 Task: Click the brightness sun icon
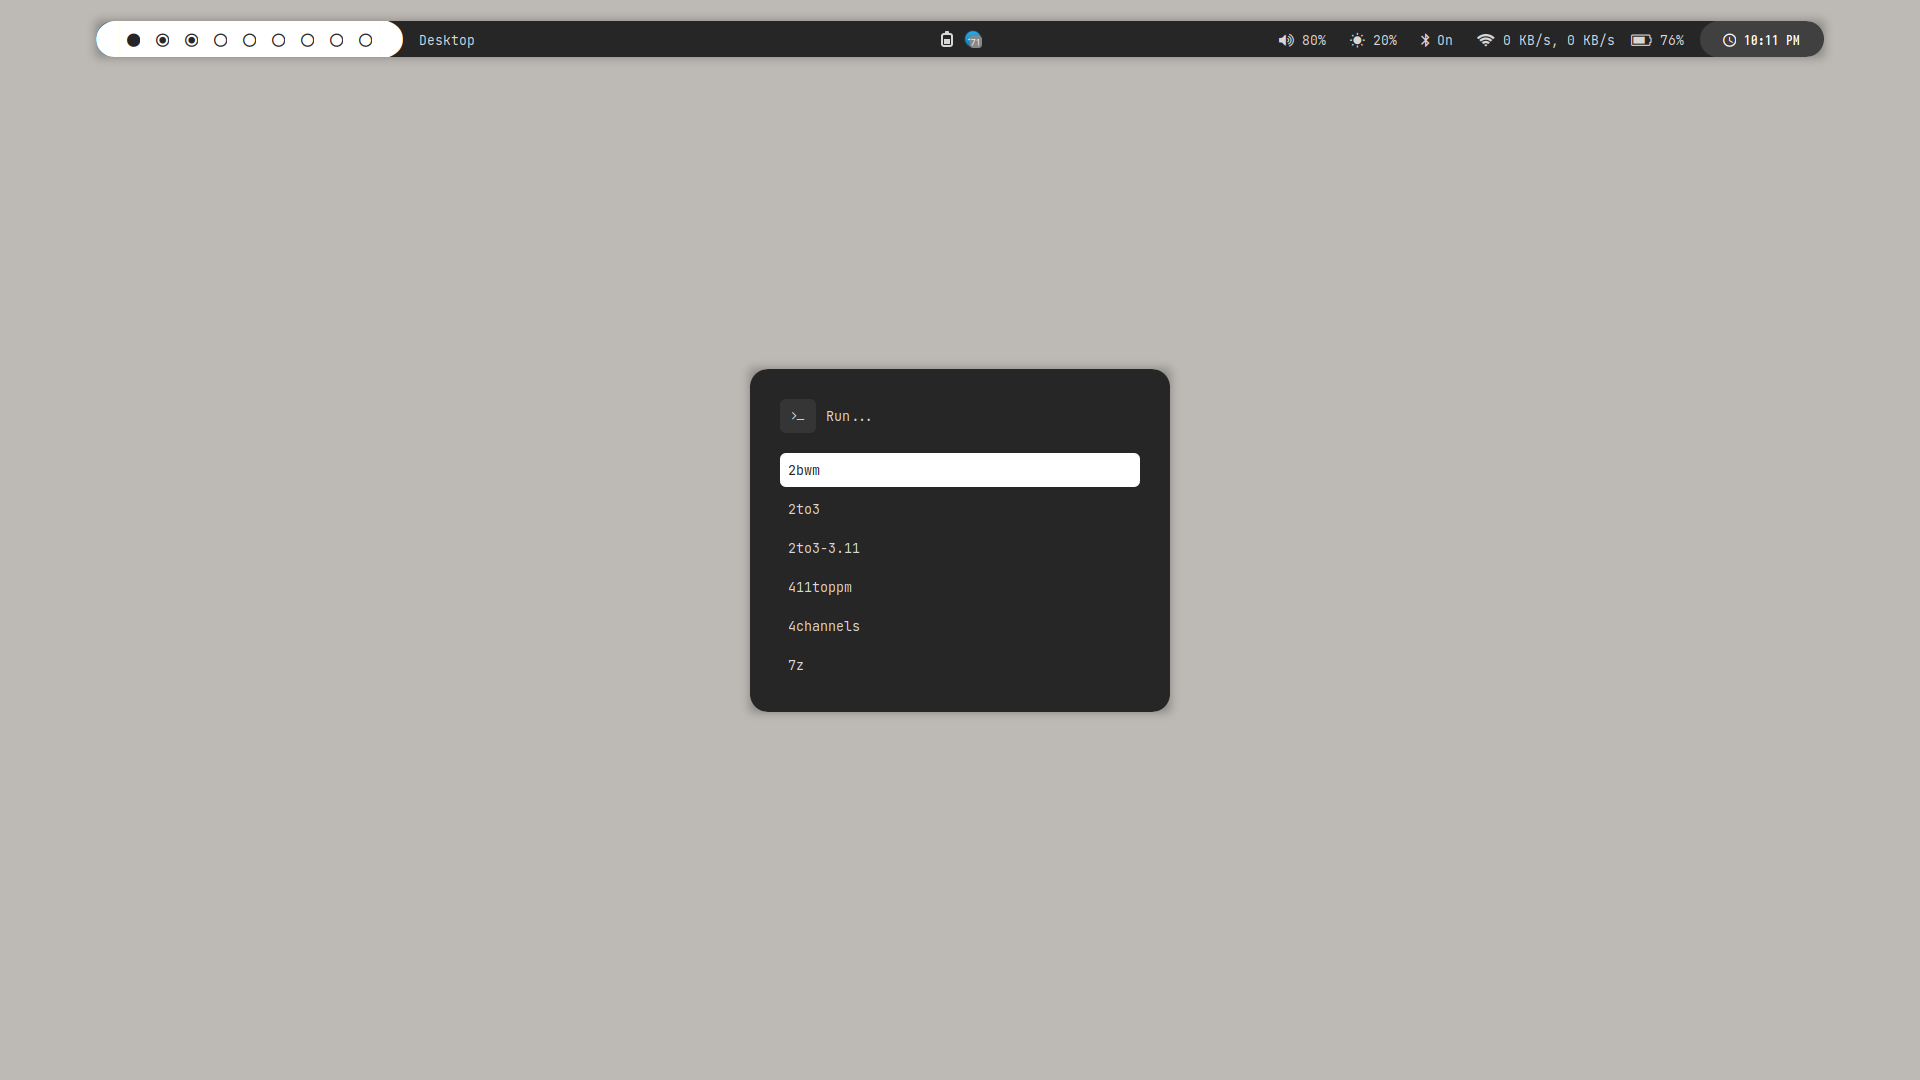pyautogui.click(x=1357, y=41)
